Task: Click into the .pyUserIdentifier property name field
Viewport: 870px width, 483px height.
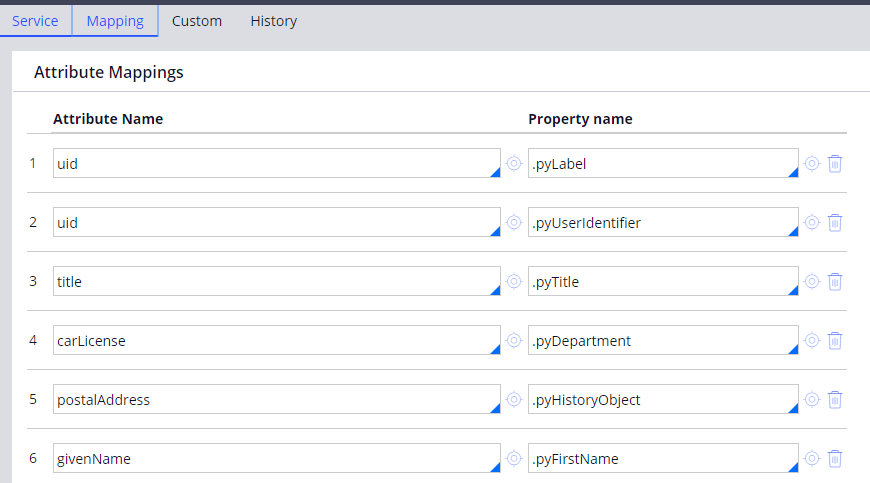Action: [x=663, y=222]
